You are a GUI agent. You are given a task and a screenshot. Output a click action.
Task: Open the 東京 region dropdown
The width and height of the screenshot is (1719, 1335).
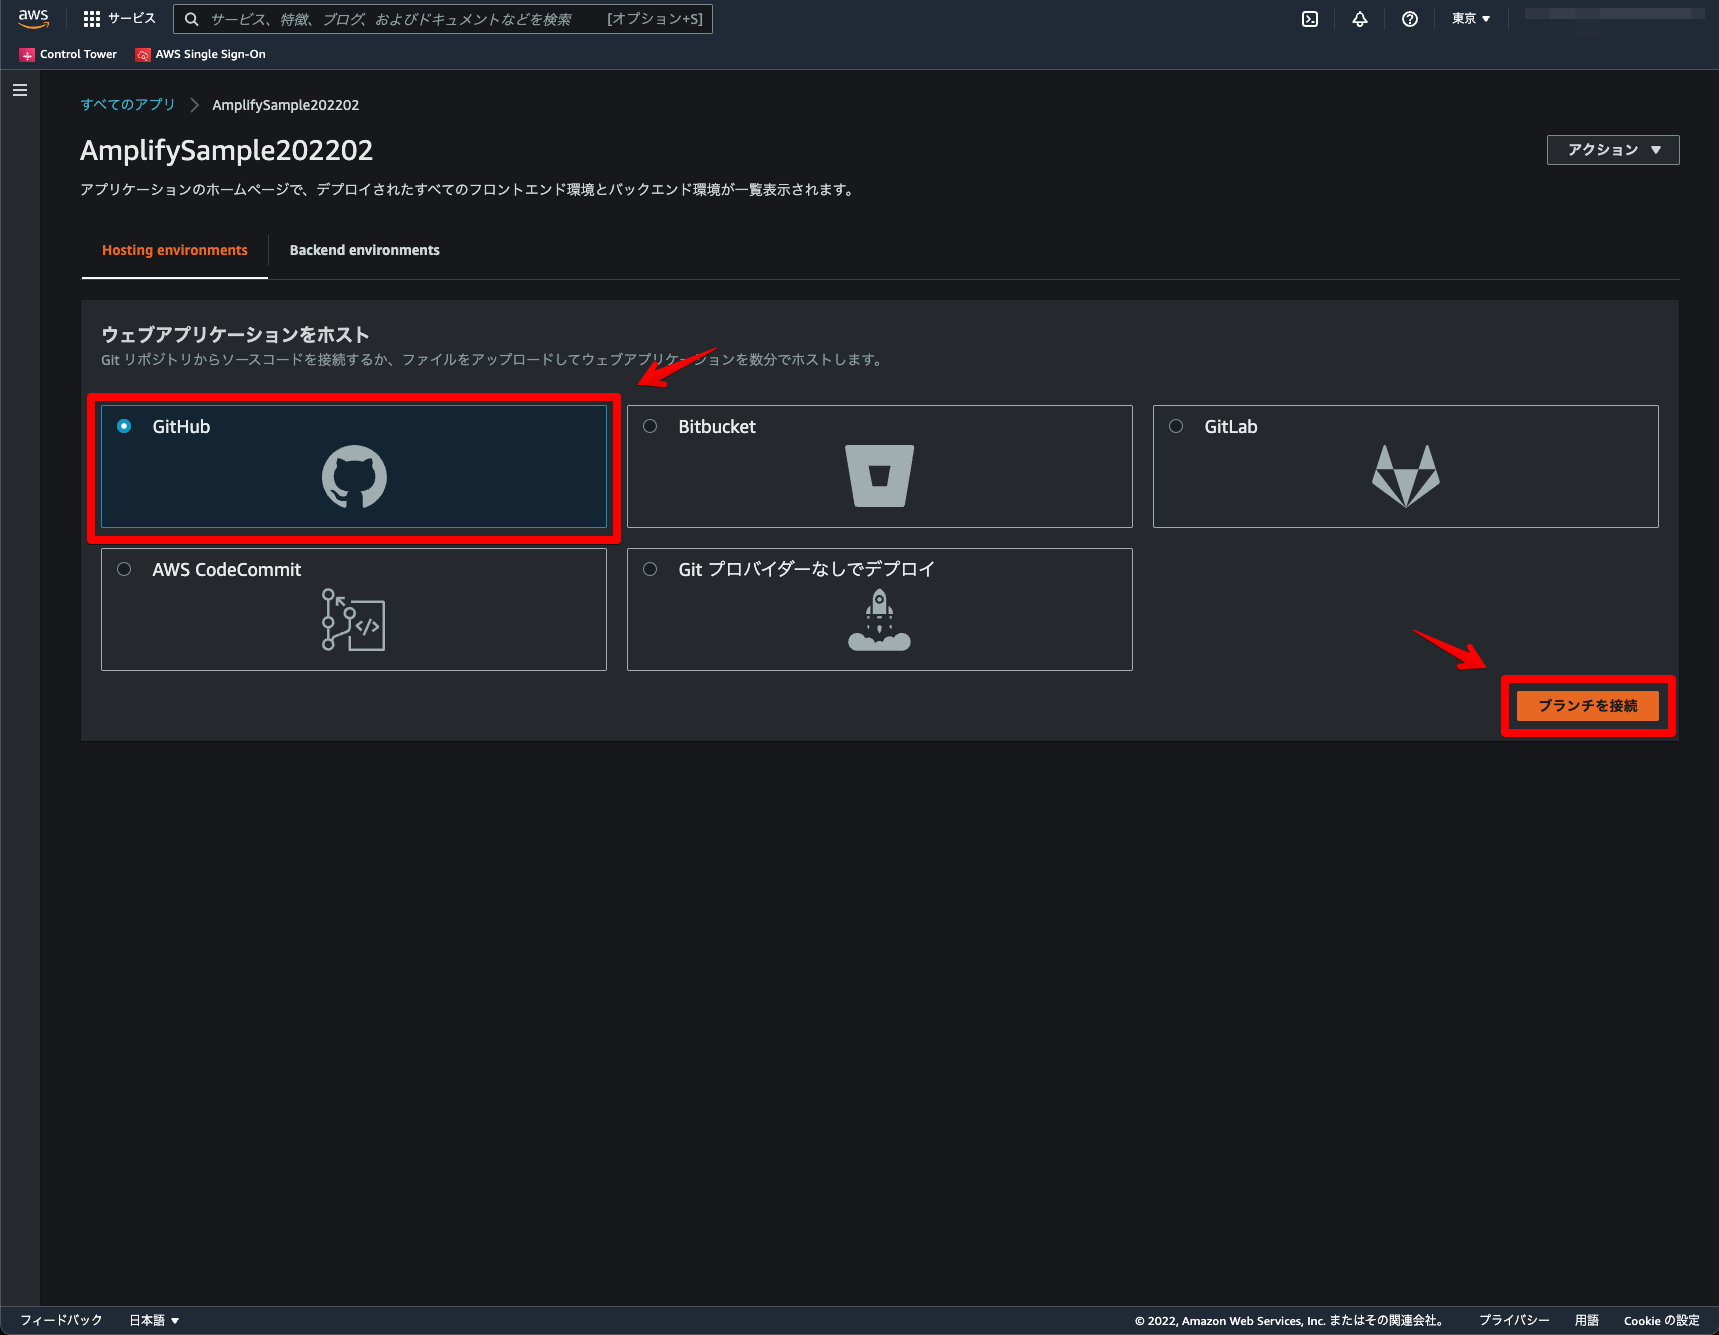click(1471, 19)
